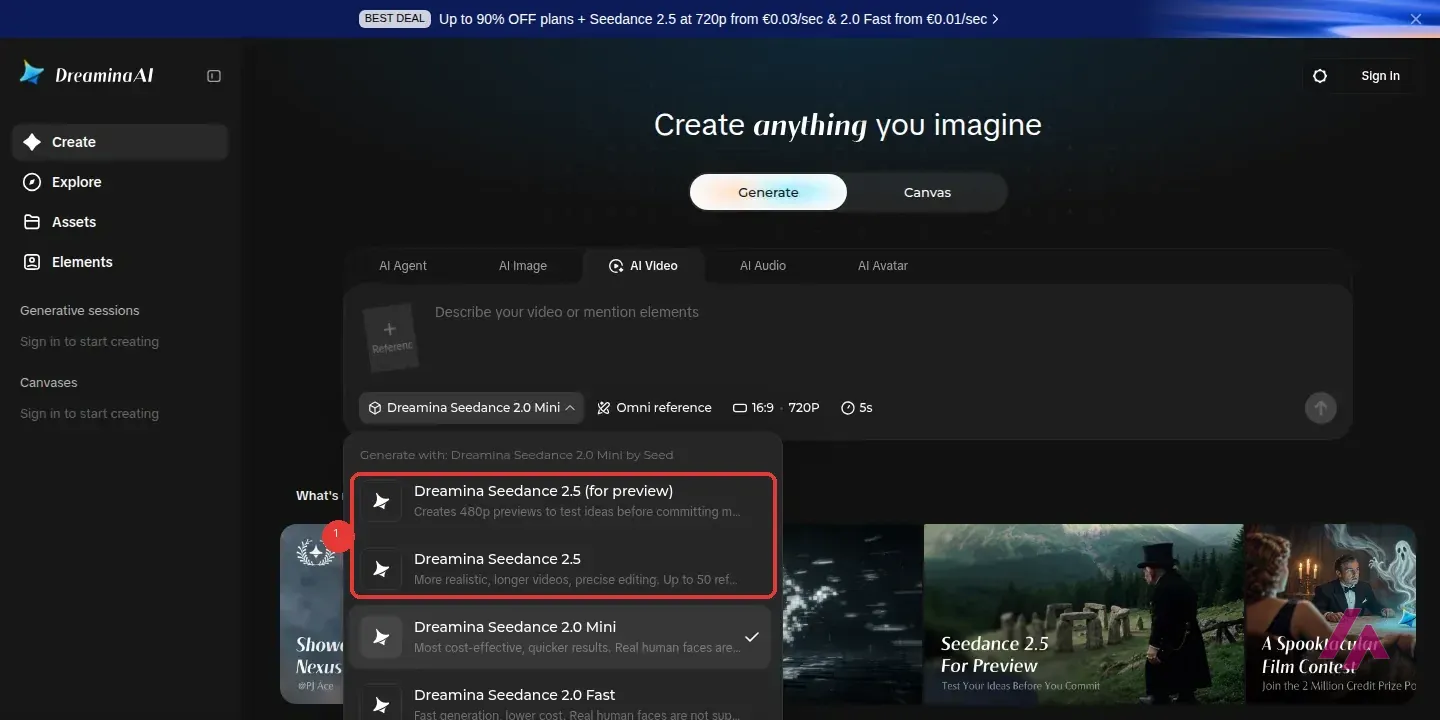
Task: Click the Omni reference icon
Action: [x=604, y=408]
